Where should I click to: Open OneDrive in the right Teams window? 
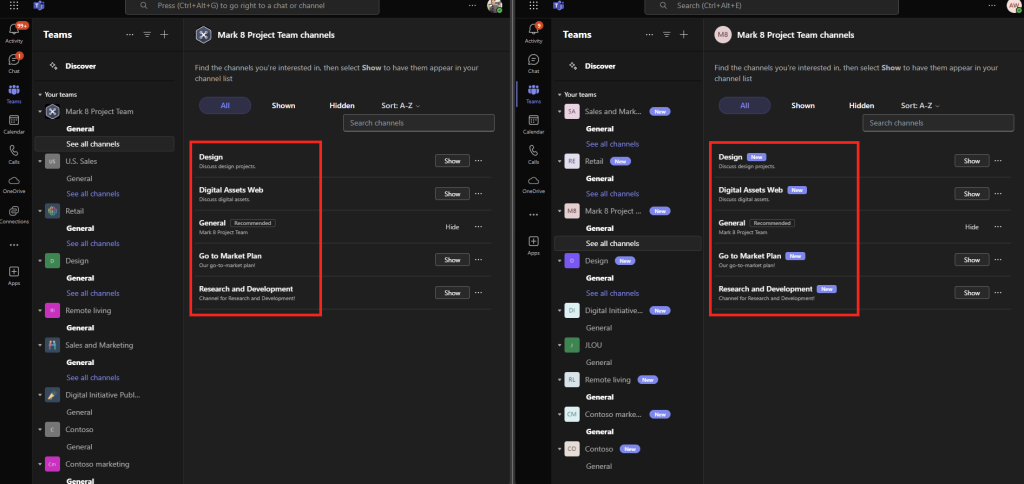pos(534,184)
